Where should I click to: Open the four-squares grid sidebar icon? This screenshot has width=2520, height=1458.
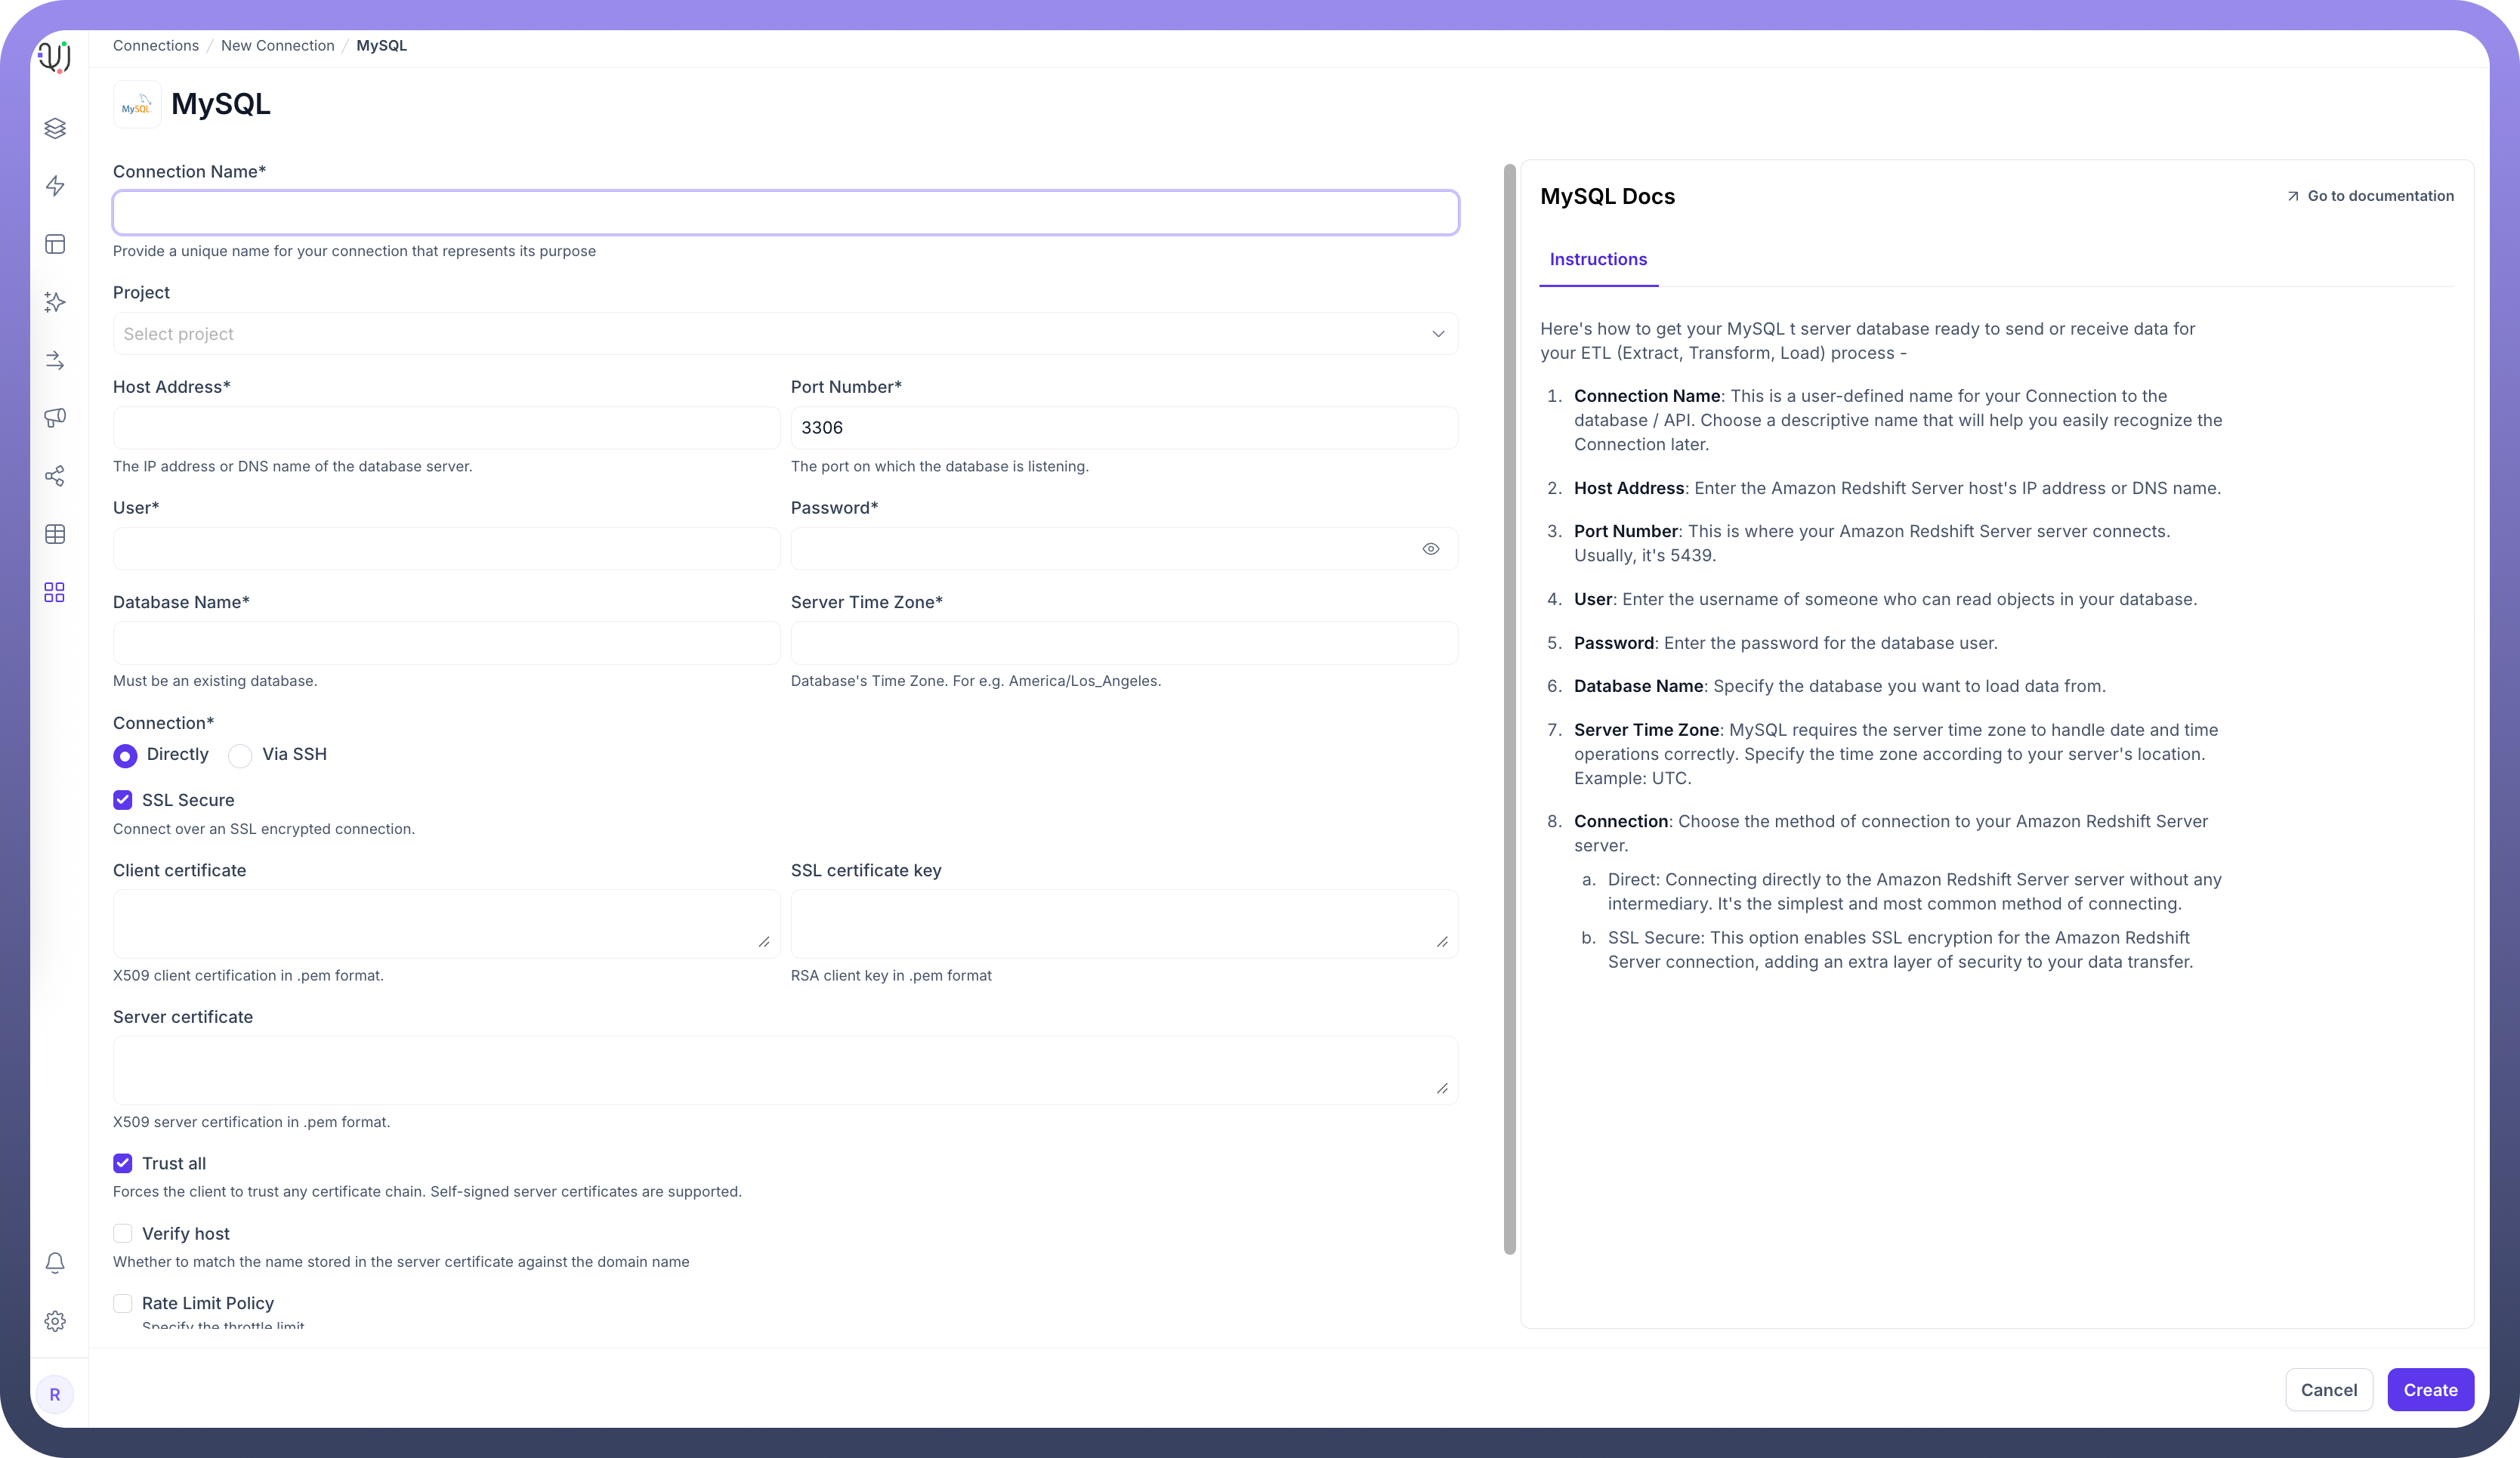tap(55, 593)
